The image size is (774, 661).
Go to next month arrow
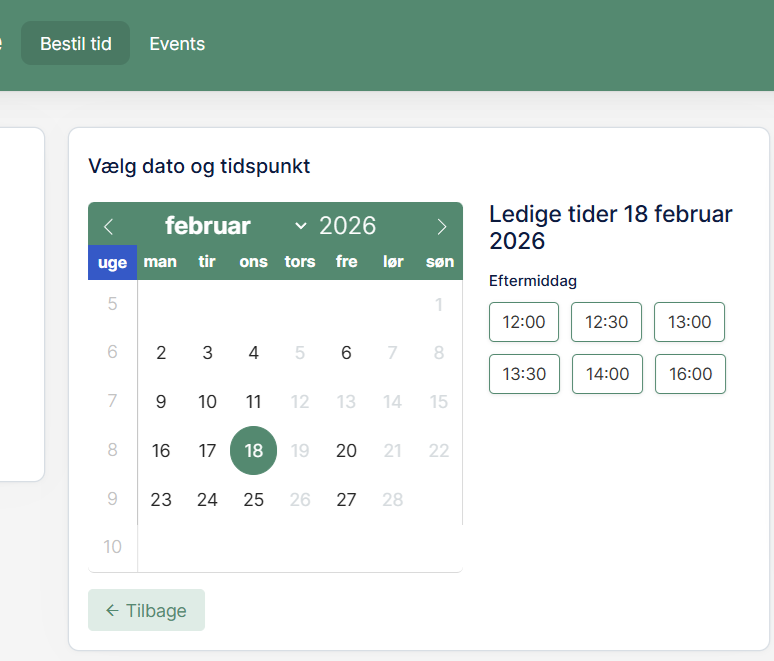442,227
